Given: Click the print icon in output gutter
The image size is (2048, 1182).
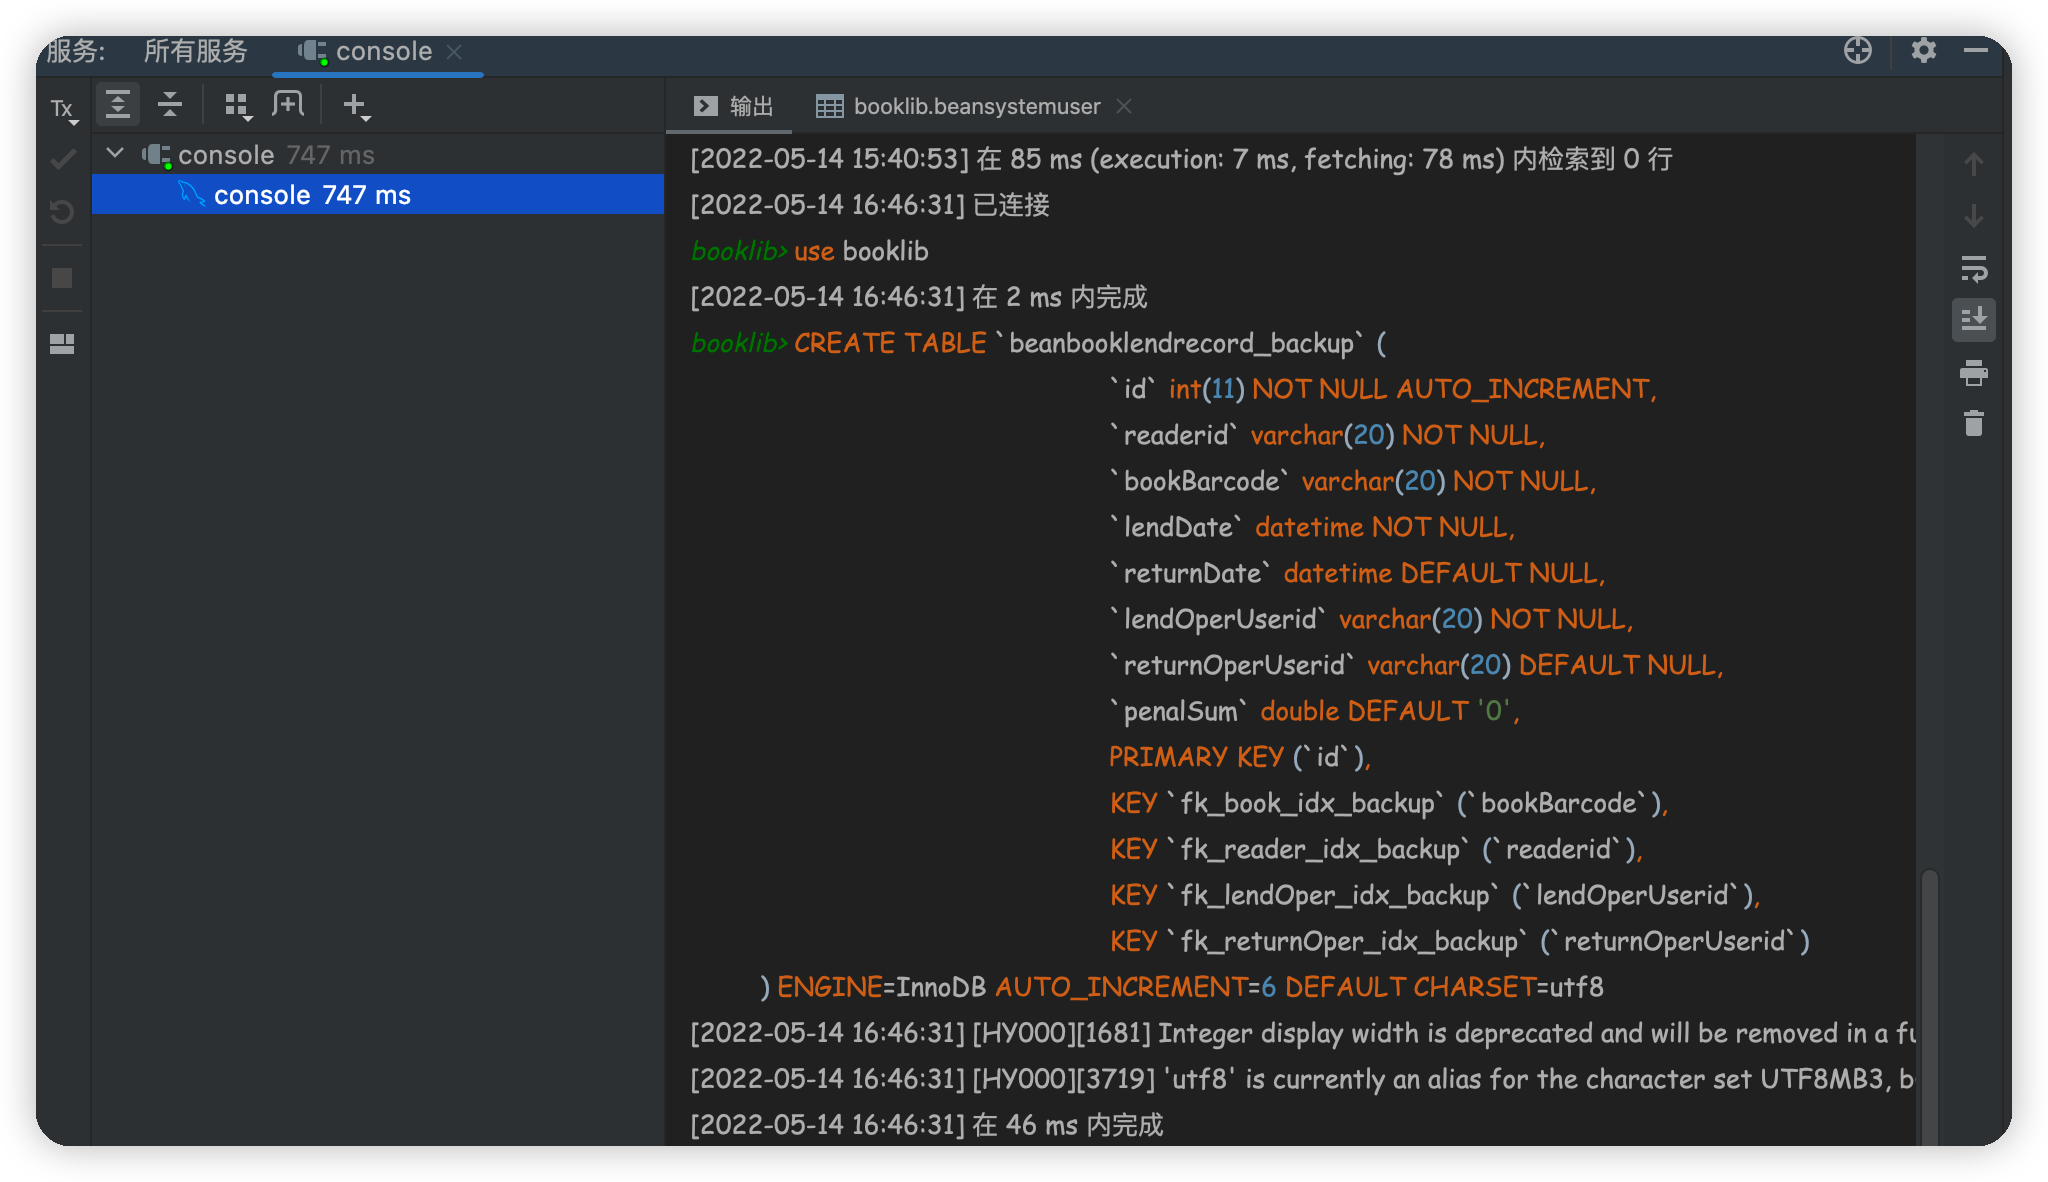Looking at the screenshot, I should pos(1974,373).
